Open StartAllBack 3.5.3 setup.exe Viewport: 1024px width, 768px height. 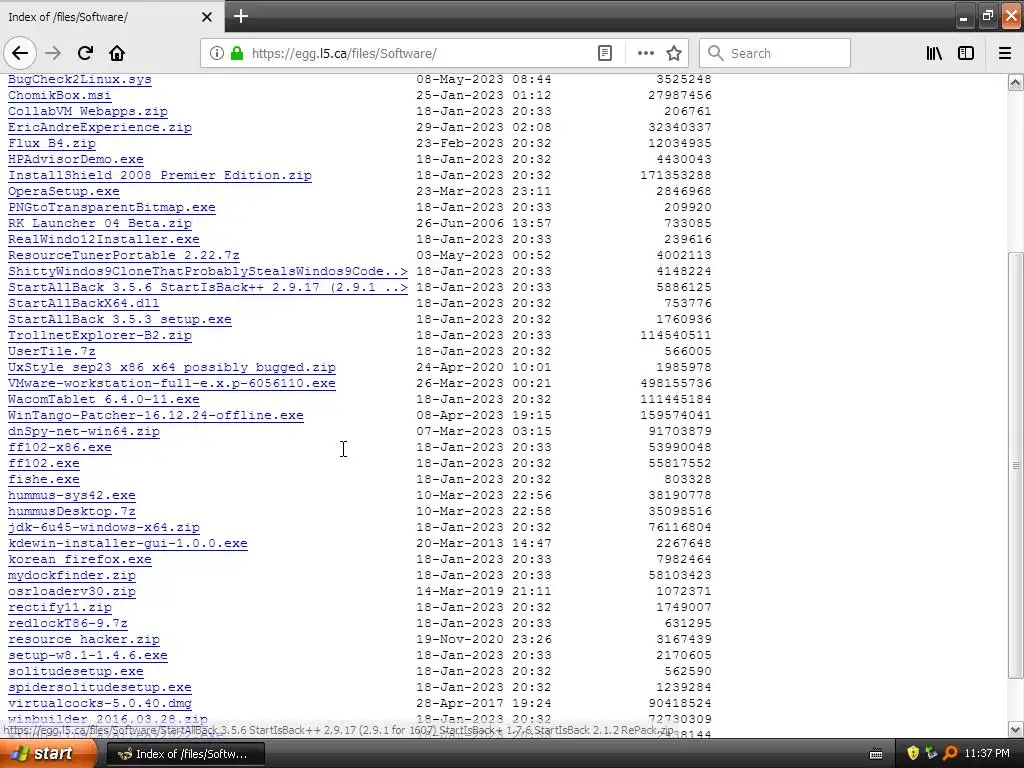tap(120, 319)
